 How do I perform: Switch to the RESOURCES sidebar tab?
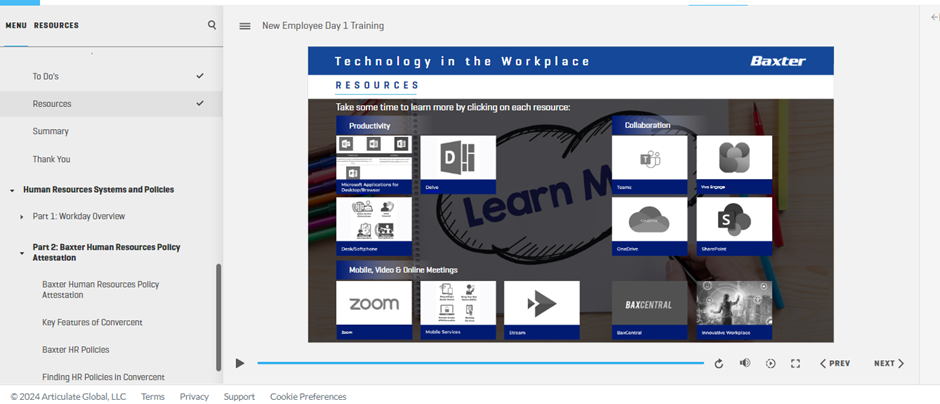pos(56,25)
